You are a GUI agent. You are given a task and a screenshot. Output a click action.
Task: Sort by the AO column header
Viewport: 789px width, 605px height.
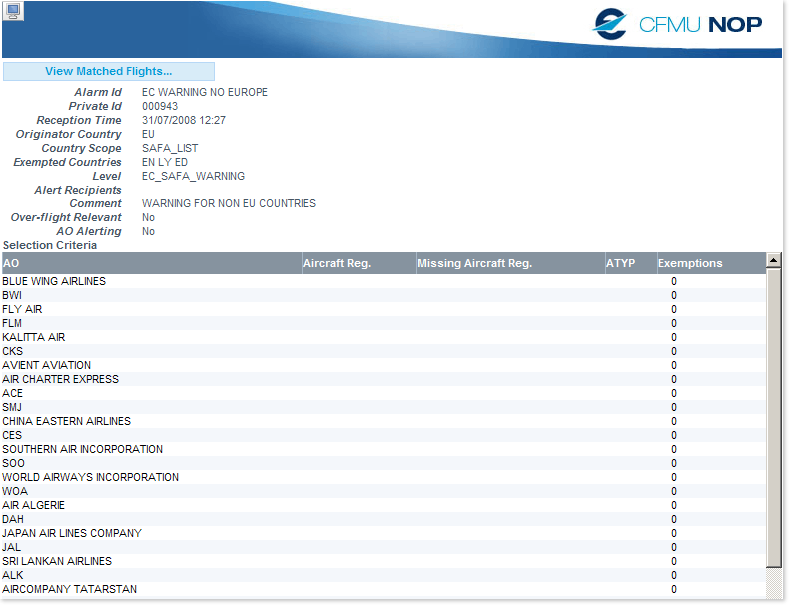150,263
